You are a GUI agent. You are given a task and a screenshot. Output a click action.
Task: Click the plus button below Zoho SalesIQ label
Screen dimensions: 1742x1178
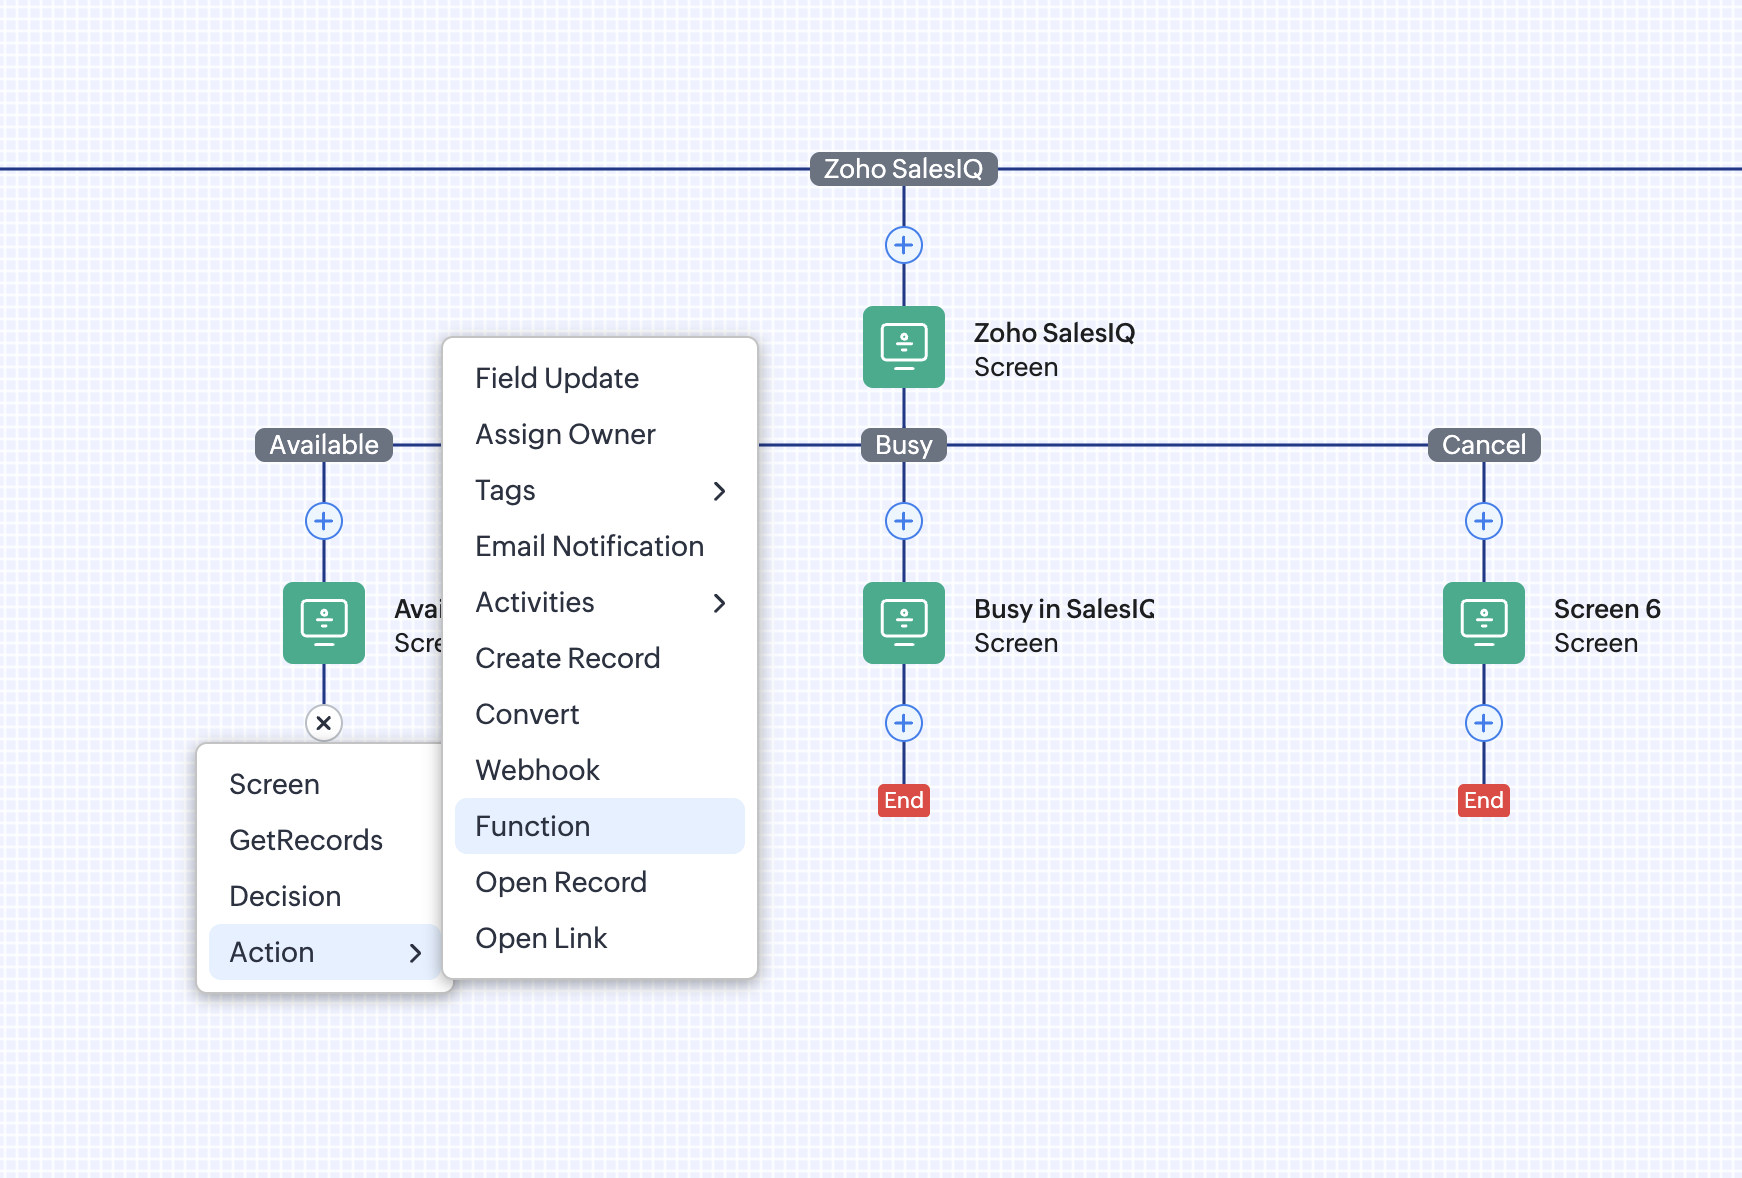(904, 245)
